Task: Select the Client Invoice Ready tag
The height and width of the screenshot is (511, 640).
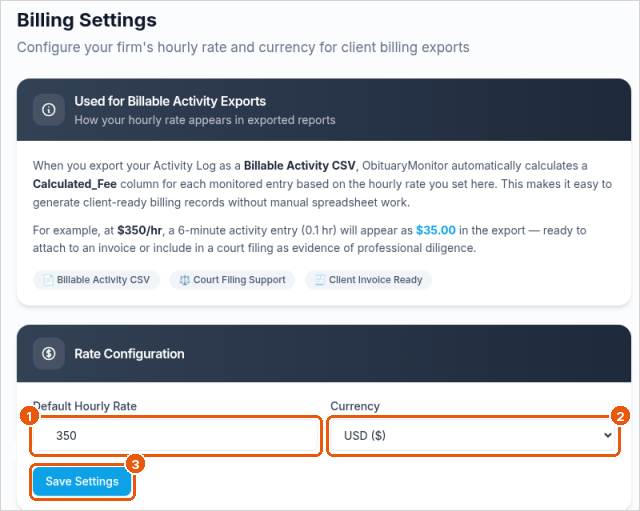Action: pos(368,280)
